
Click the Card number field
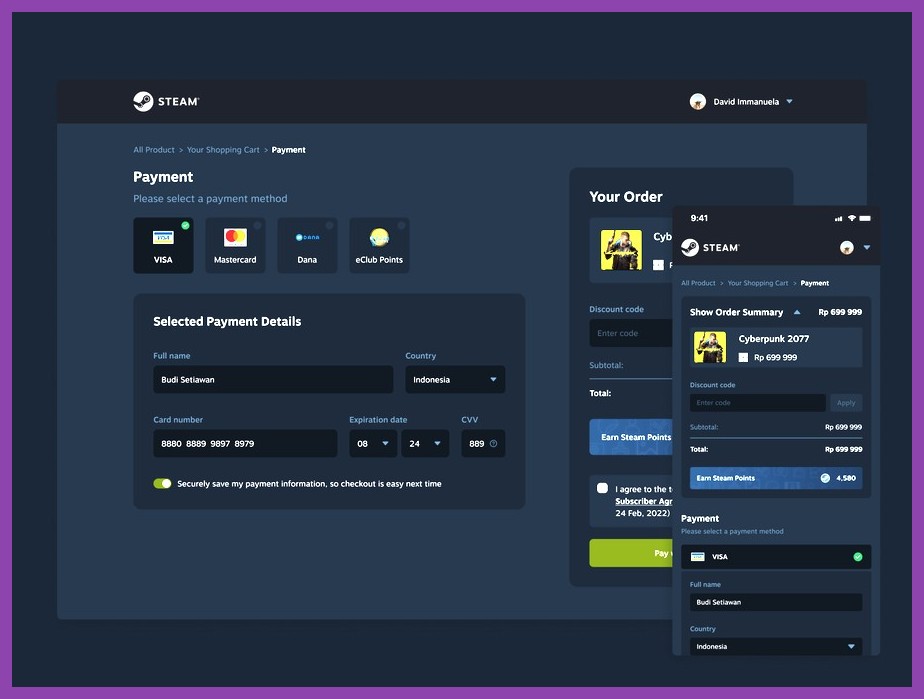pyautogui.click(x=245, y=443)
